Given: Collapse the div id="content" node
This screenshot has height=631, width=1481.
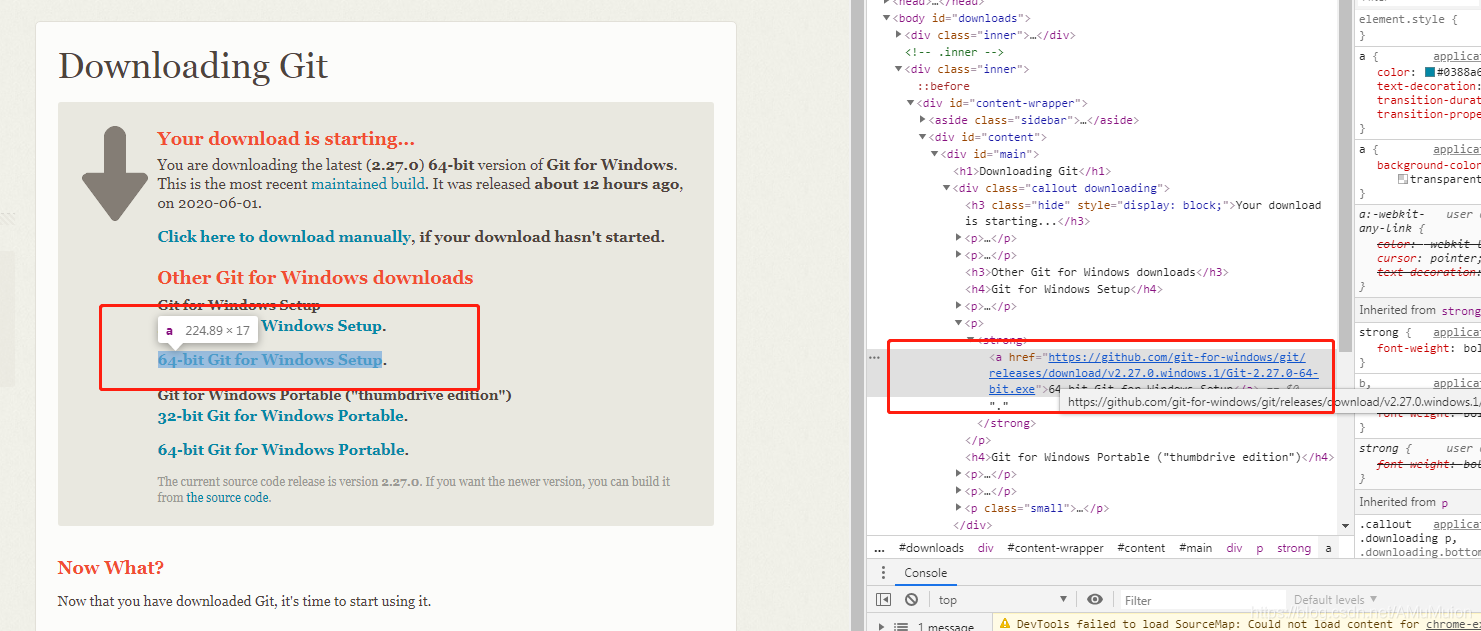Looking at the screenshot, I should click(x=922, y=137).
